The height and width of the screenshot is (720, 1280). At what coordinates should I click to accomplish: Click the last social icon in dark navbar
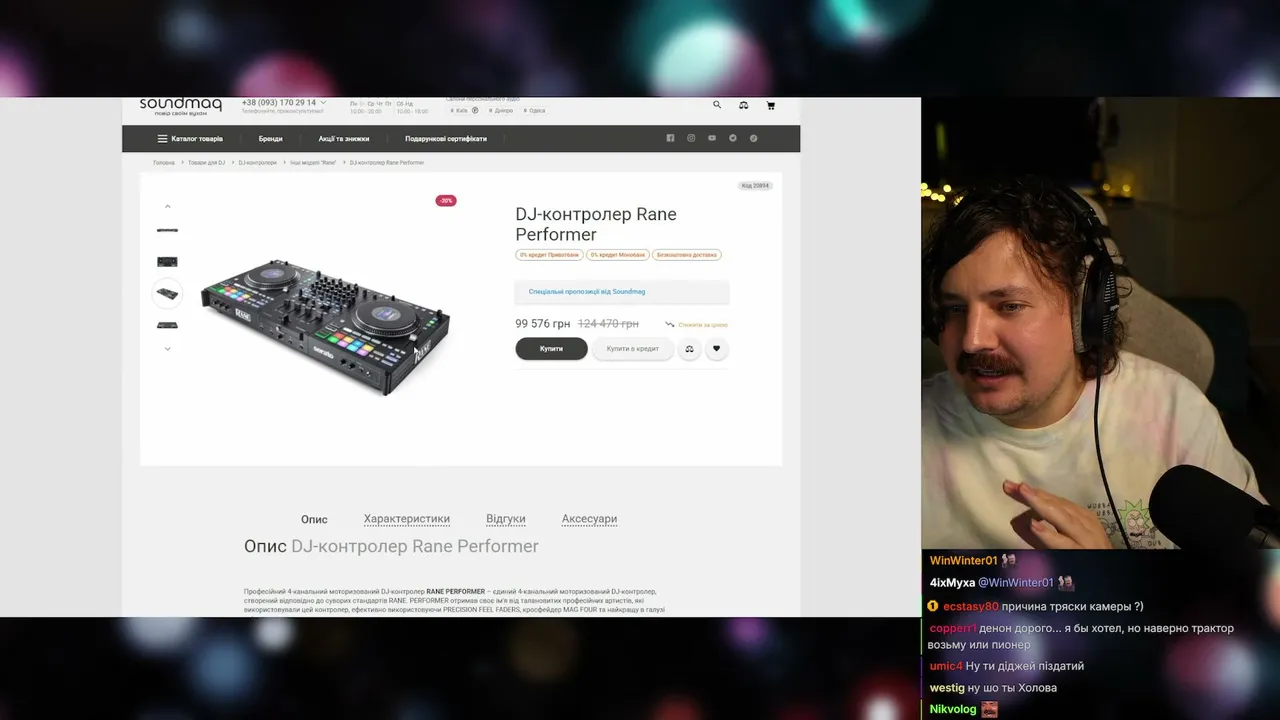pyautogui.click(x=754, y=138)
